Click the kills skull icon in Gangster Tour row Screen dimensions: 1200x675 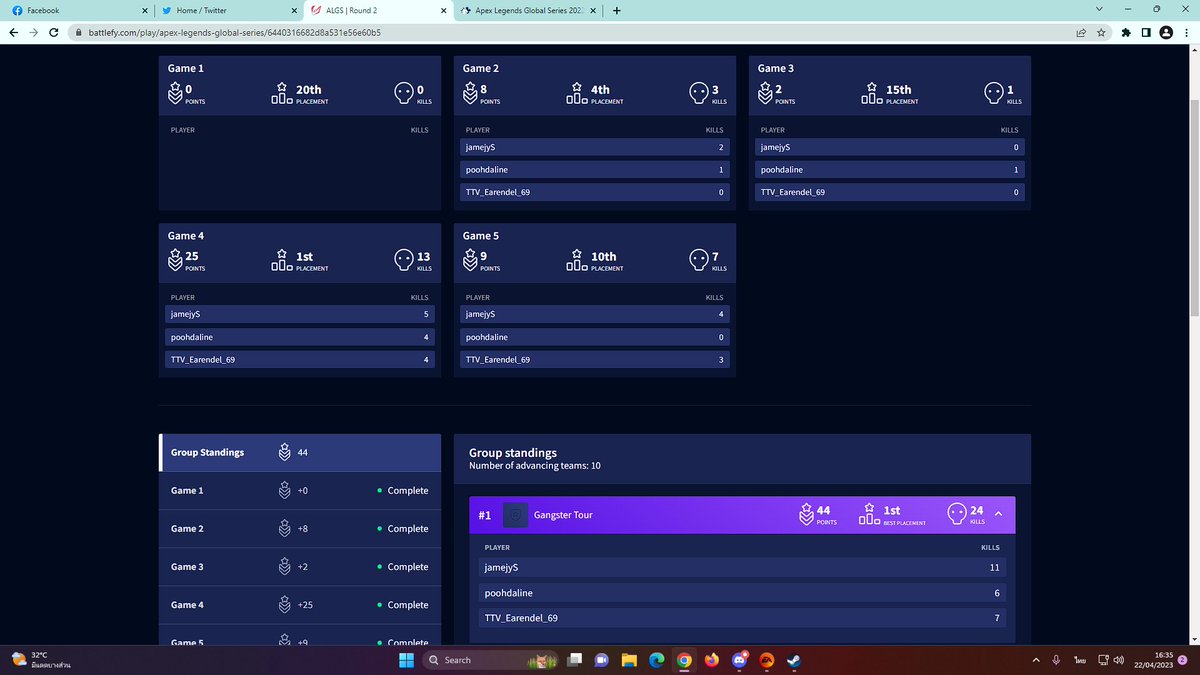956,514
